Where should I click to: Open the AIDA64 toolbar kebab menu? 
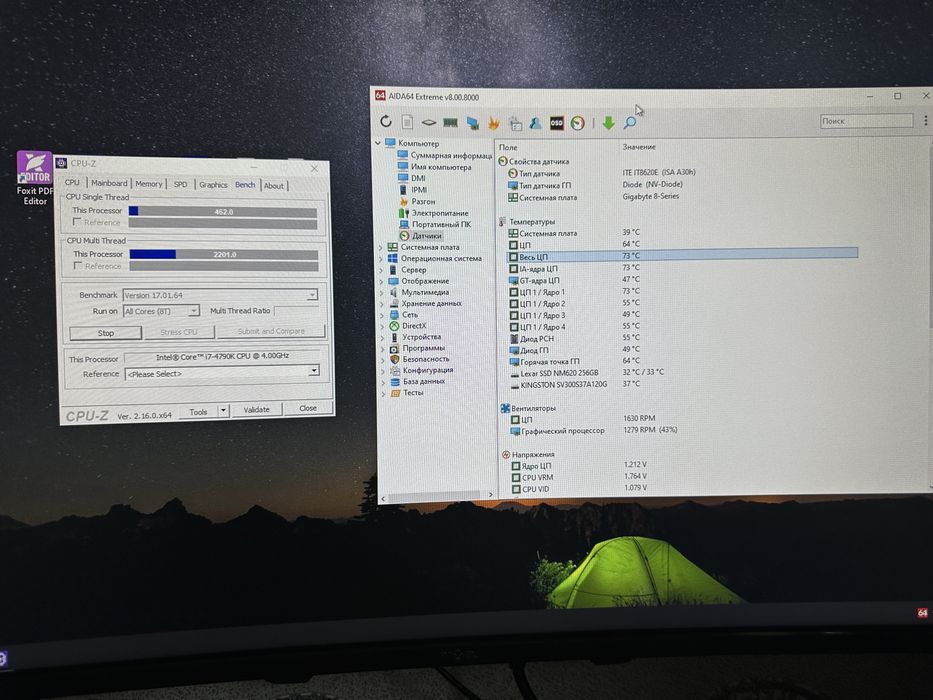[x=925, y=121]
